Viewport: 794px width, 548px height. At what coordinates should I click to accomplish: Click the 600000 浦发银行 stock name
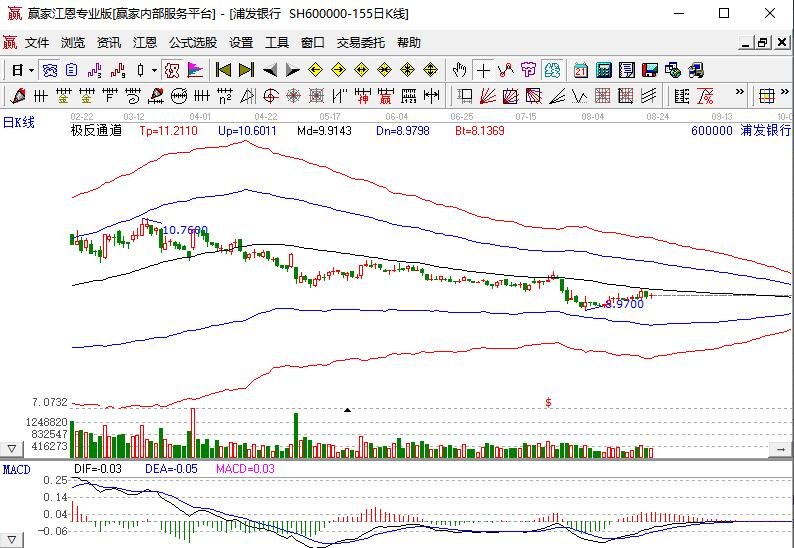pos(741,131)
